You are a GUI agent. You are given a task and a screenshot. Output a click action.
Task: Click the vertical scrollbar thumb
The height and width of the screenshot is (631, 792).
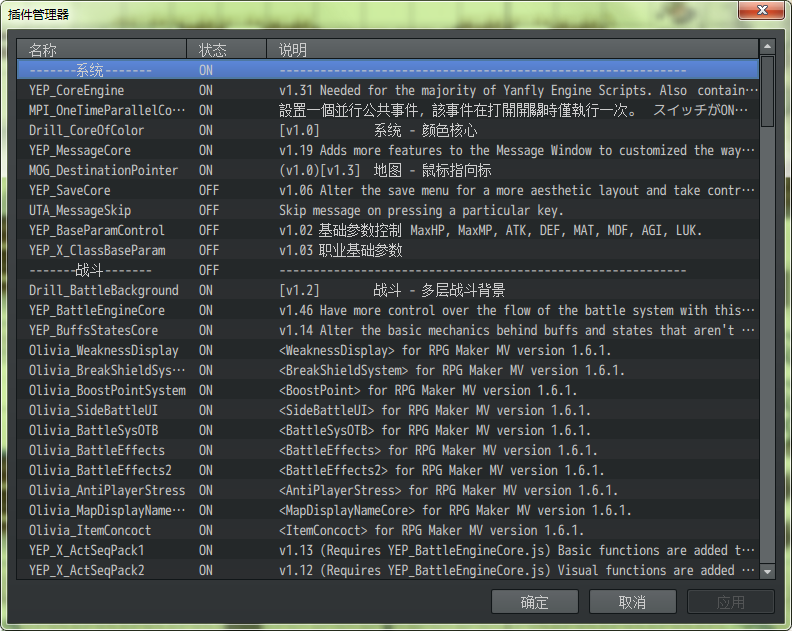pos(767,91)
